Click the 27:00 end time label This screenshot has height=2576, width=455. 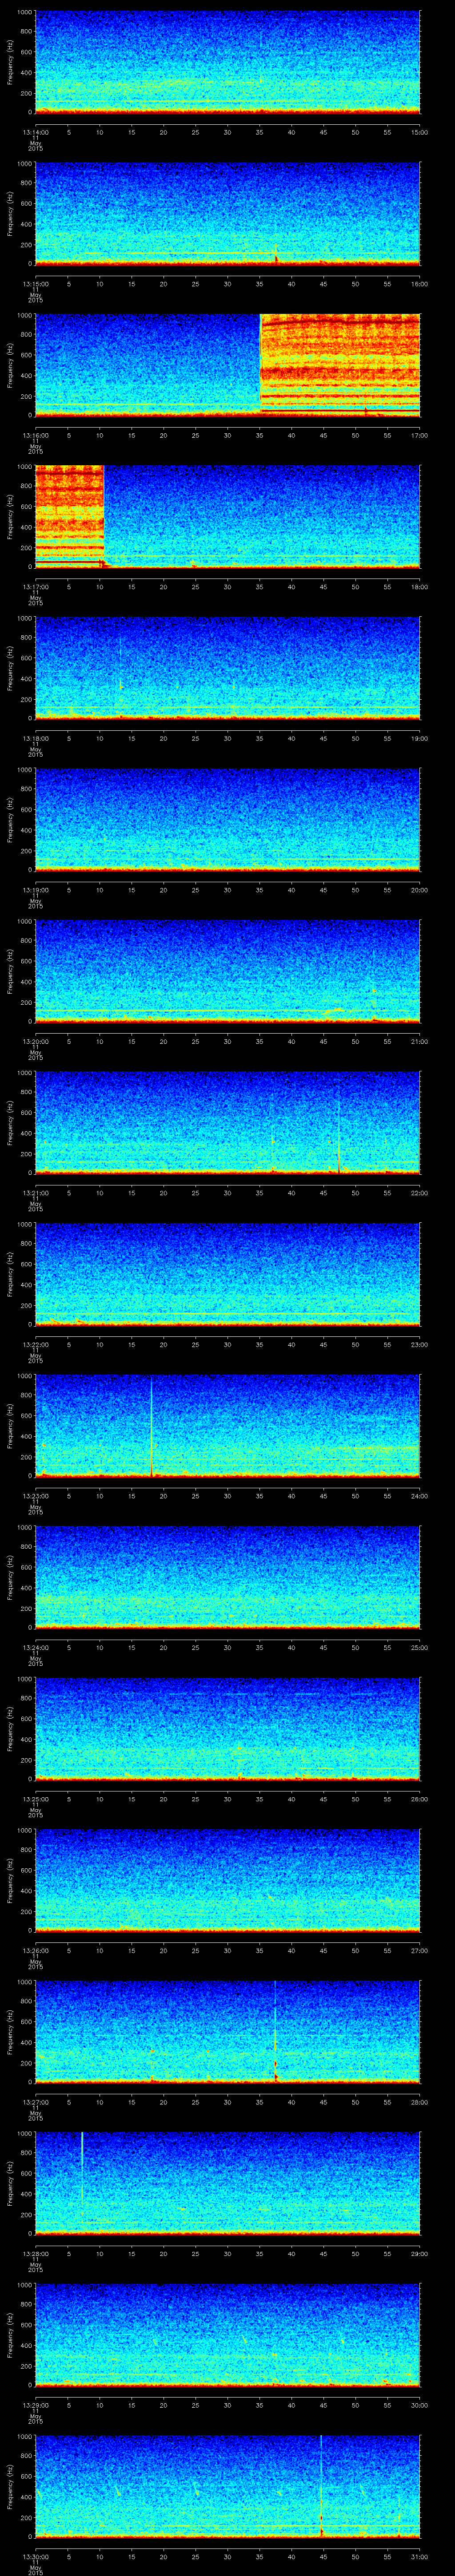coord(420,1950)
